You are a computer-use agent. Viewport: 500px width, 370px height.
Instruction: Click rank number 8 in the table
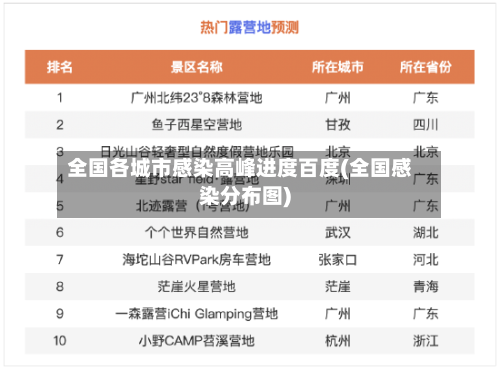tap(60, 287)
